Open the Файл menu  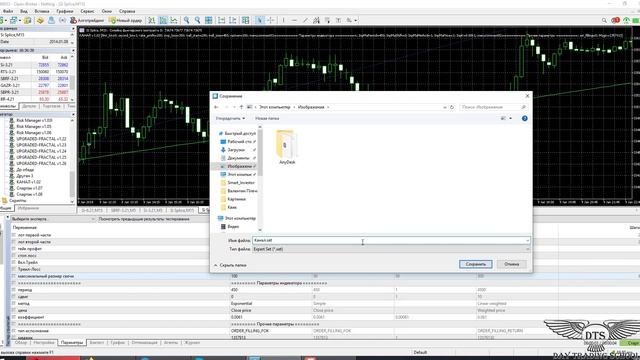tap(7, 11)
